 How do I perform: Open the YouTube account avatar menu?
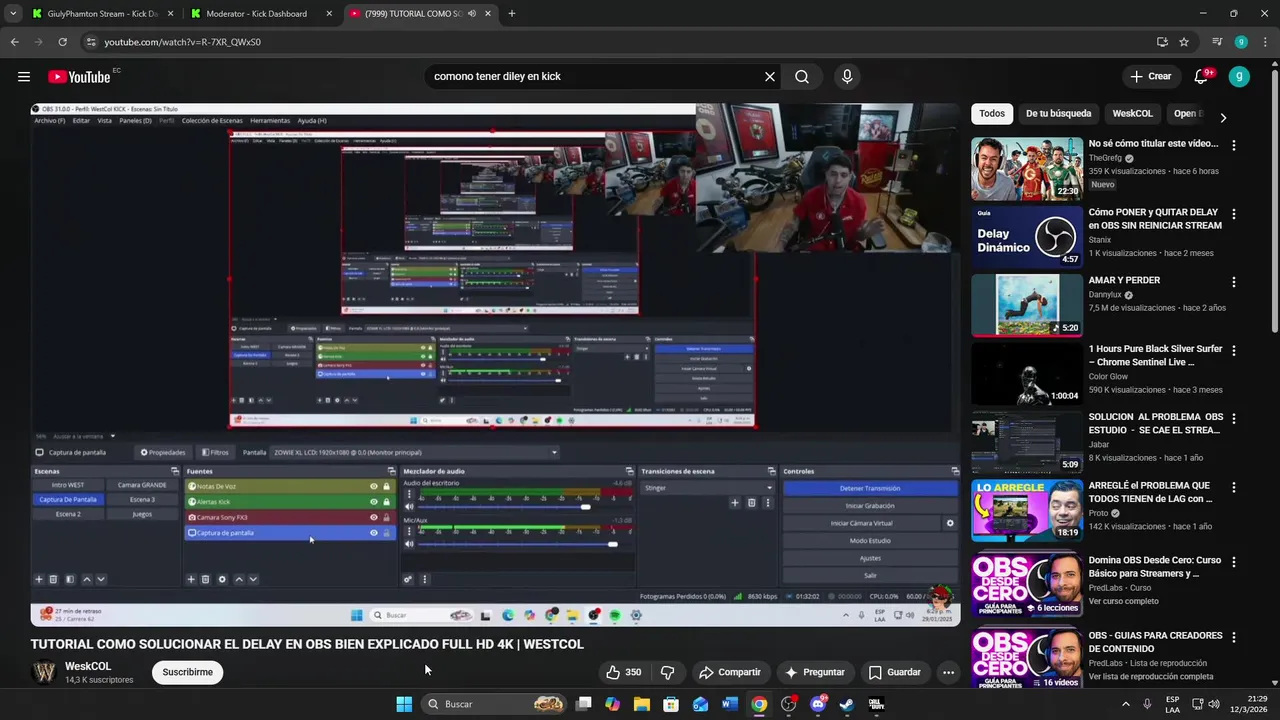coord(1239,77)
